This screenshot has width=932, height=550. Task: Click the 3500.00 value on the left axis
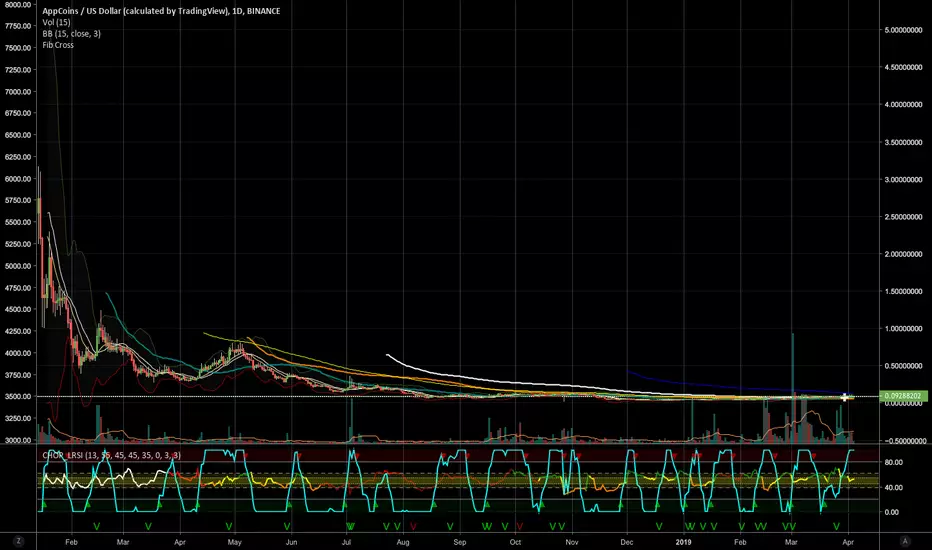(x=18, y=397)
